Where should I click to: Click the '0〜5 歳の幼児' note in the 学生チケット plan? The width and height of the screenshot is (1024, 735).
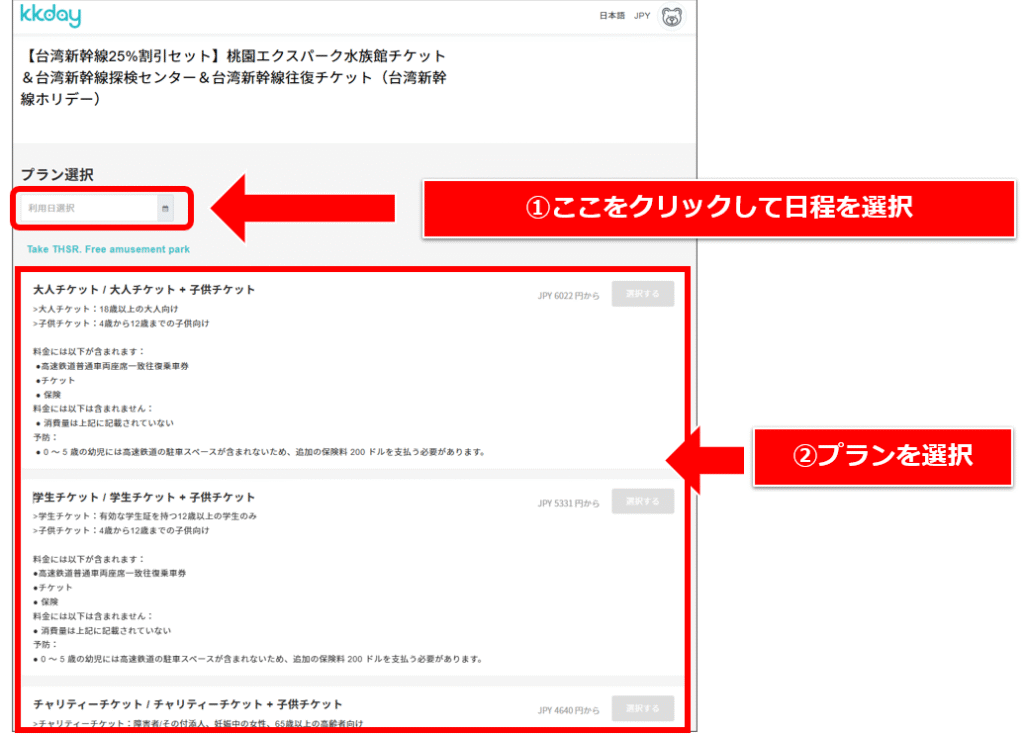[x=259, y=659]
